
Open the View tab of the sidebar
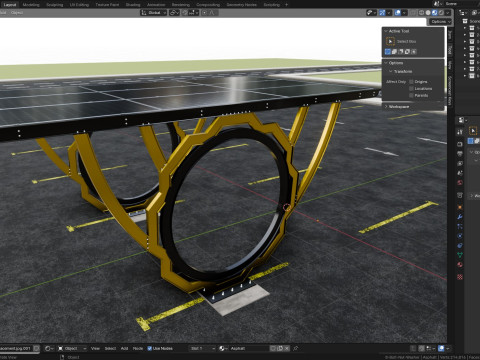click(450, 65)
